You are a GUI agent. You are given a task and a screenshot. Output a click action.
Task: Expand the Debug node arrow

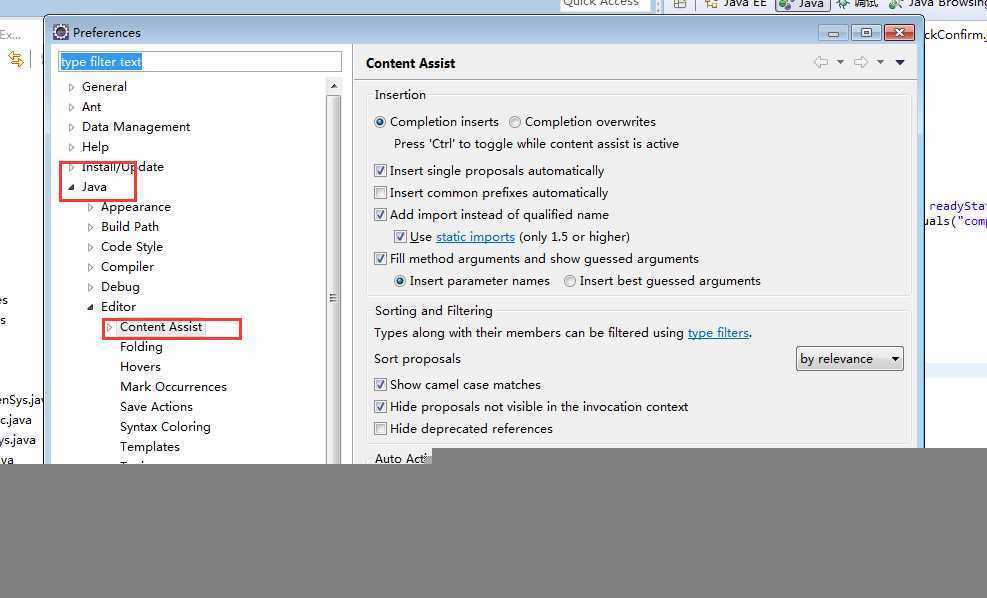[x=91, y=287]
